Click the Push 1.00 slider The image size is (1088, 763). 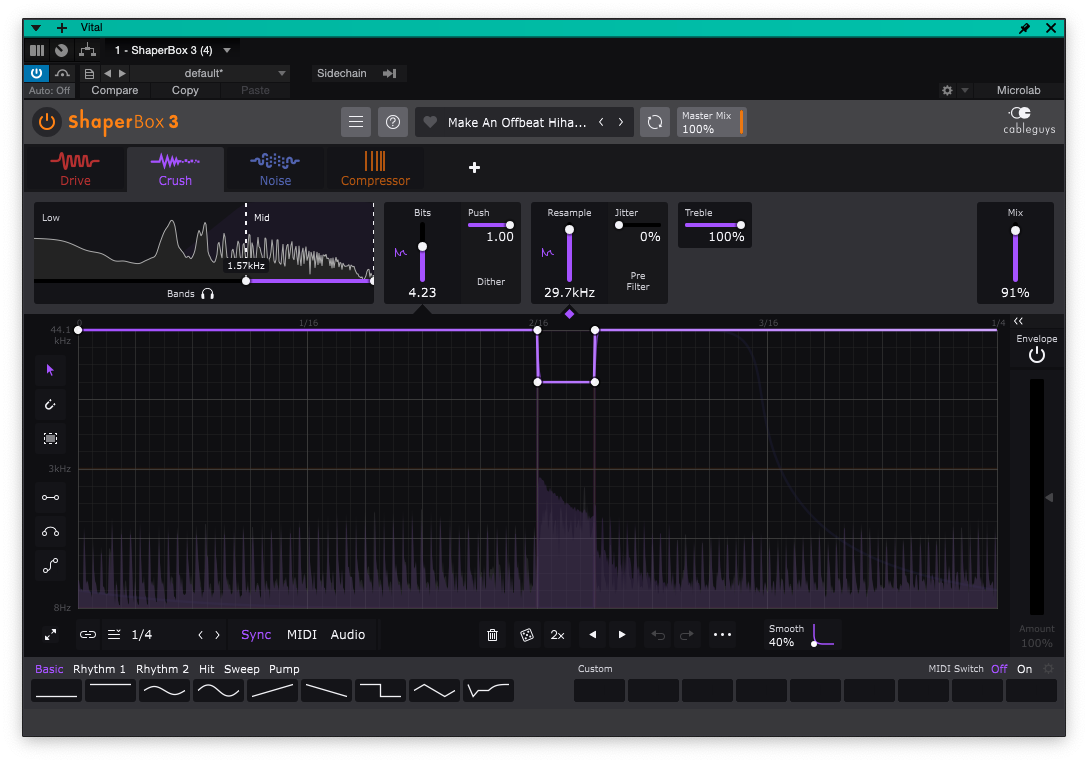pyautogui.click(x=491, y=225)
